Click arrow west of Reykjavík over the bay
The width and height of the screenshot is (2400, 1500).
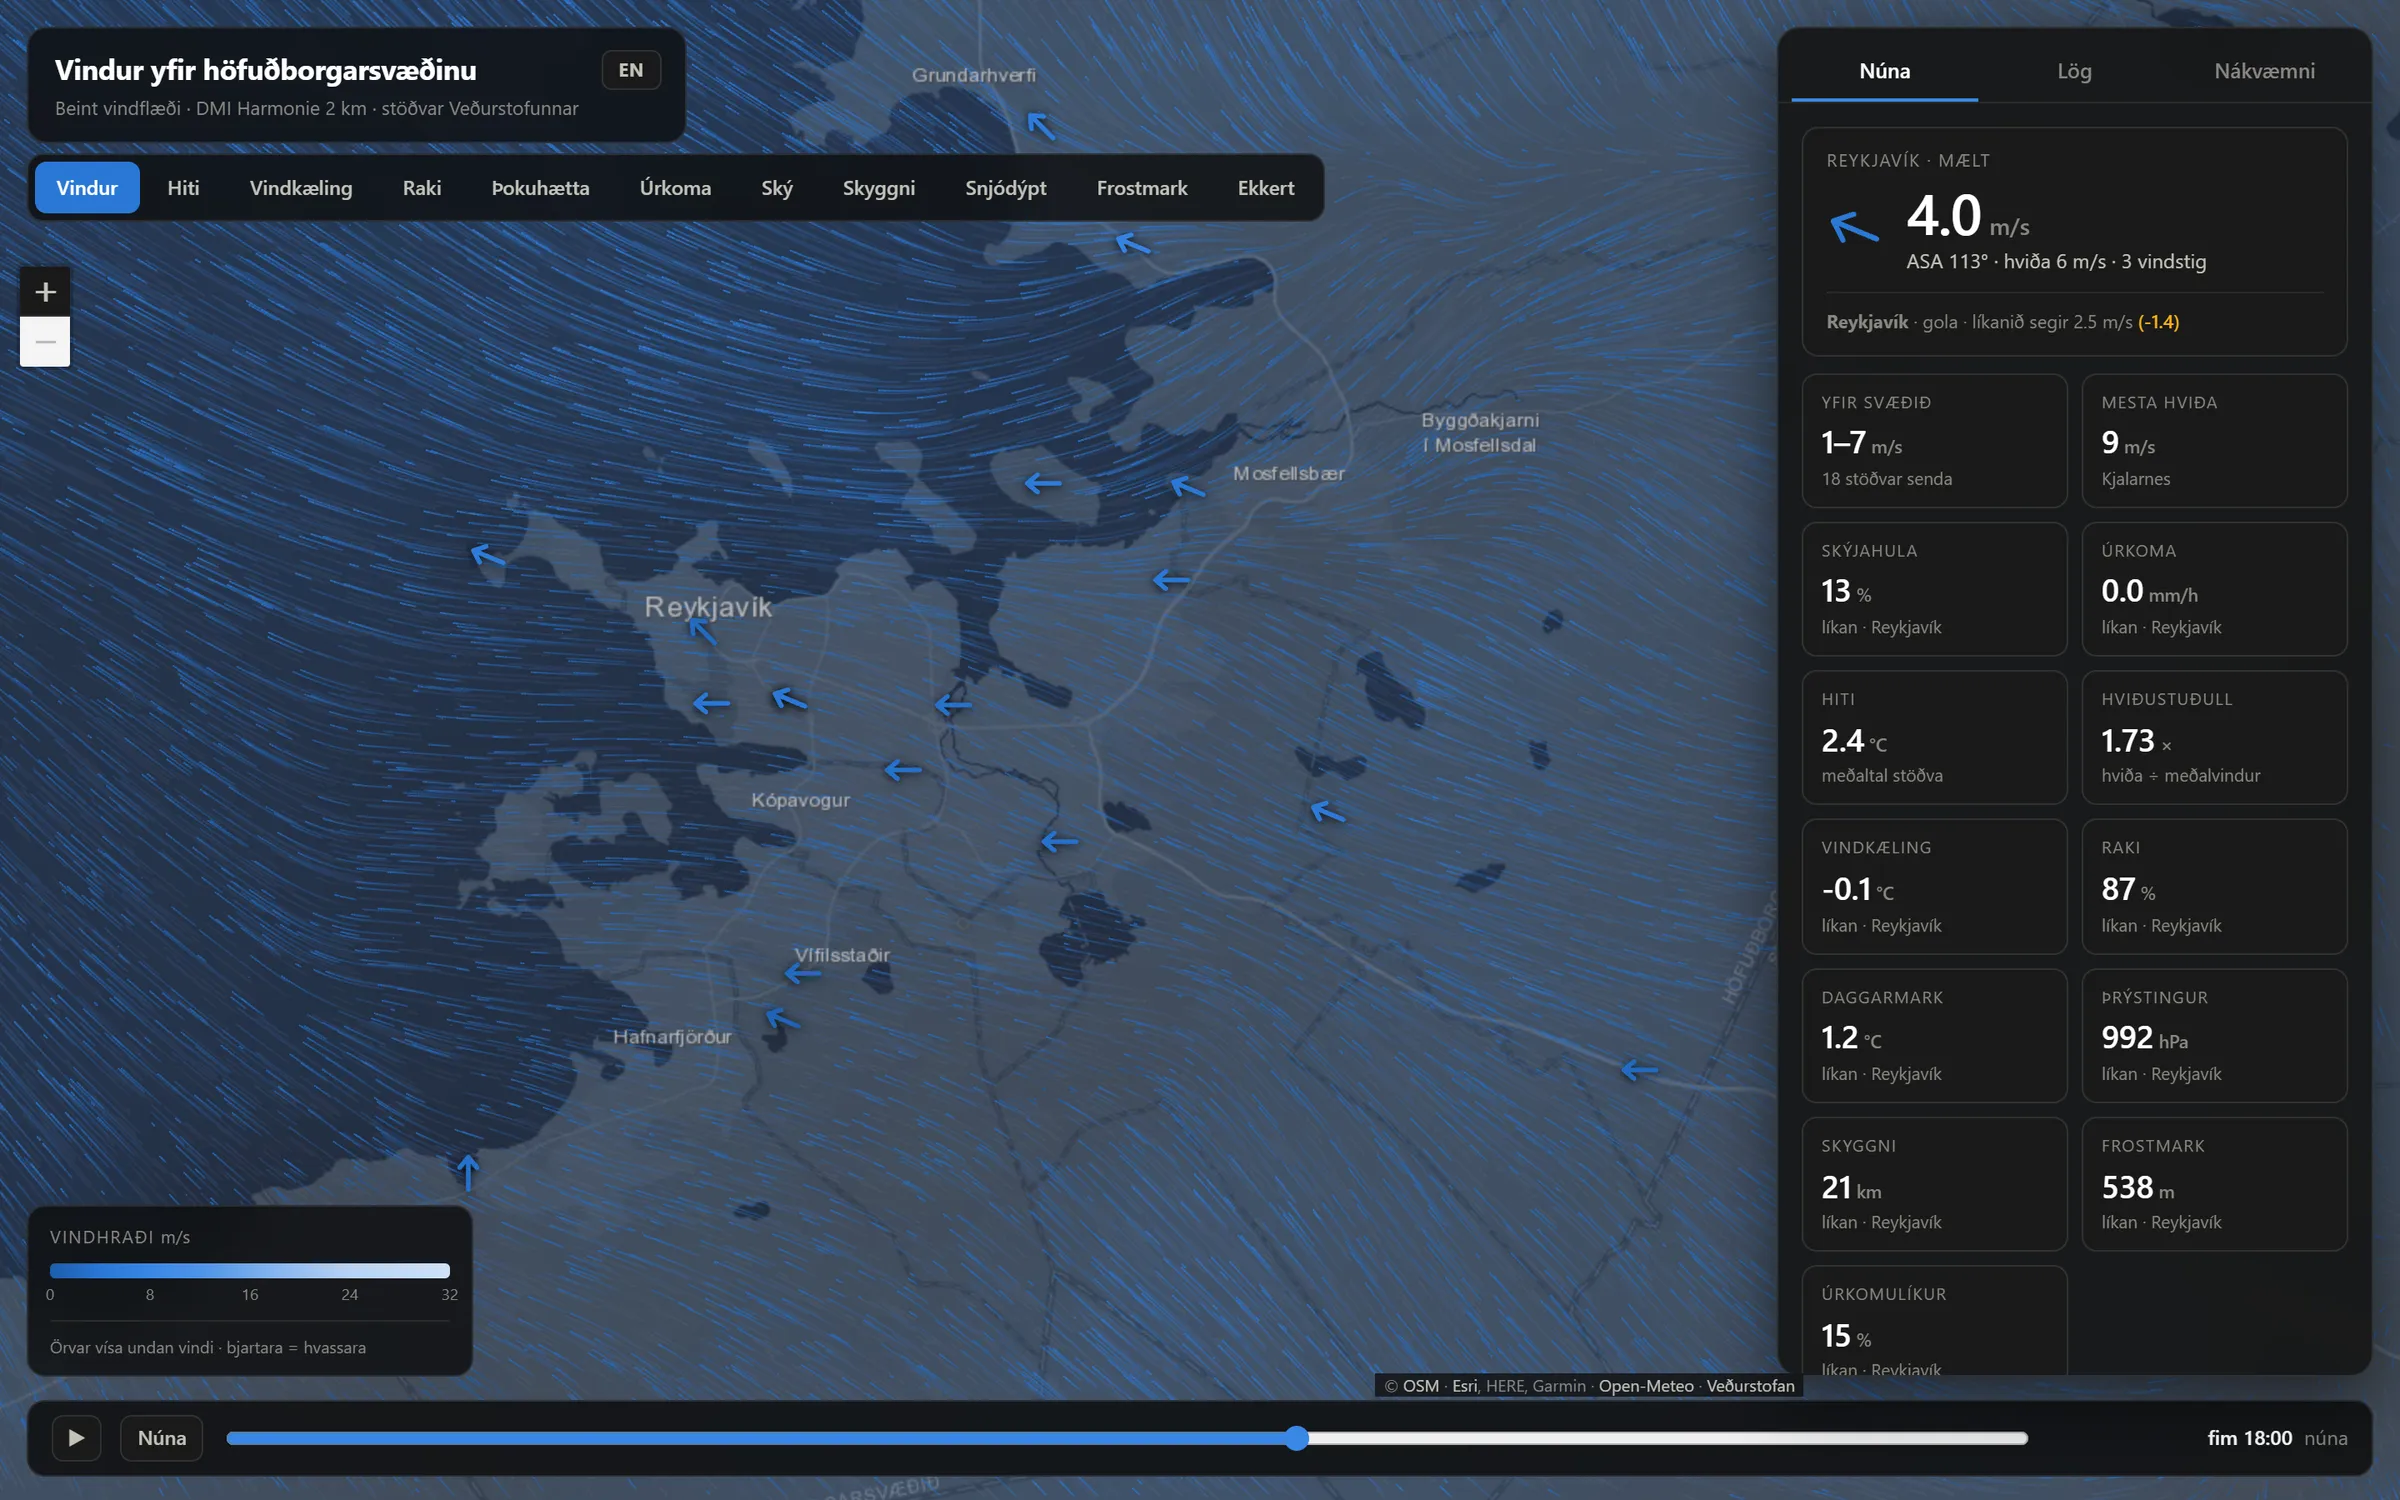tap(487, 553)
